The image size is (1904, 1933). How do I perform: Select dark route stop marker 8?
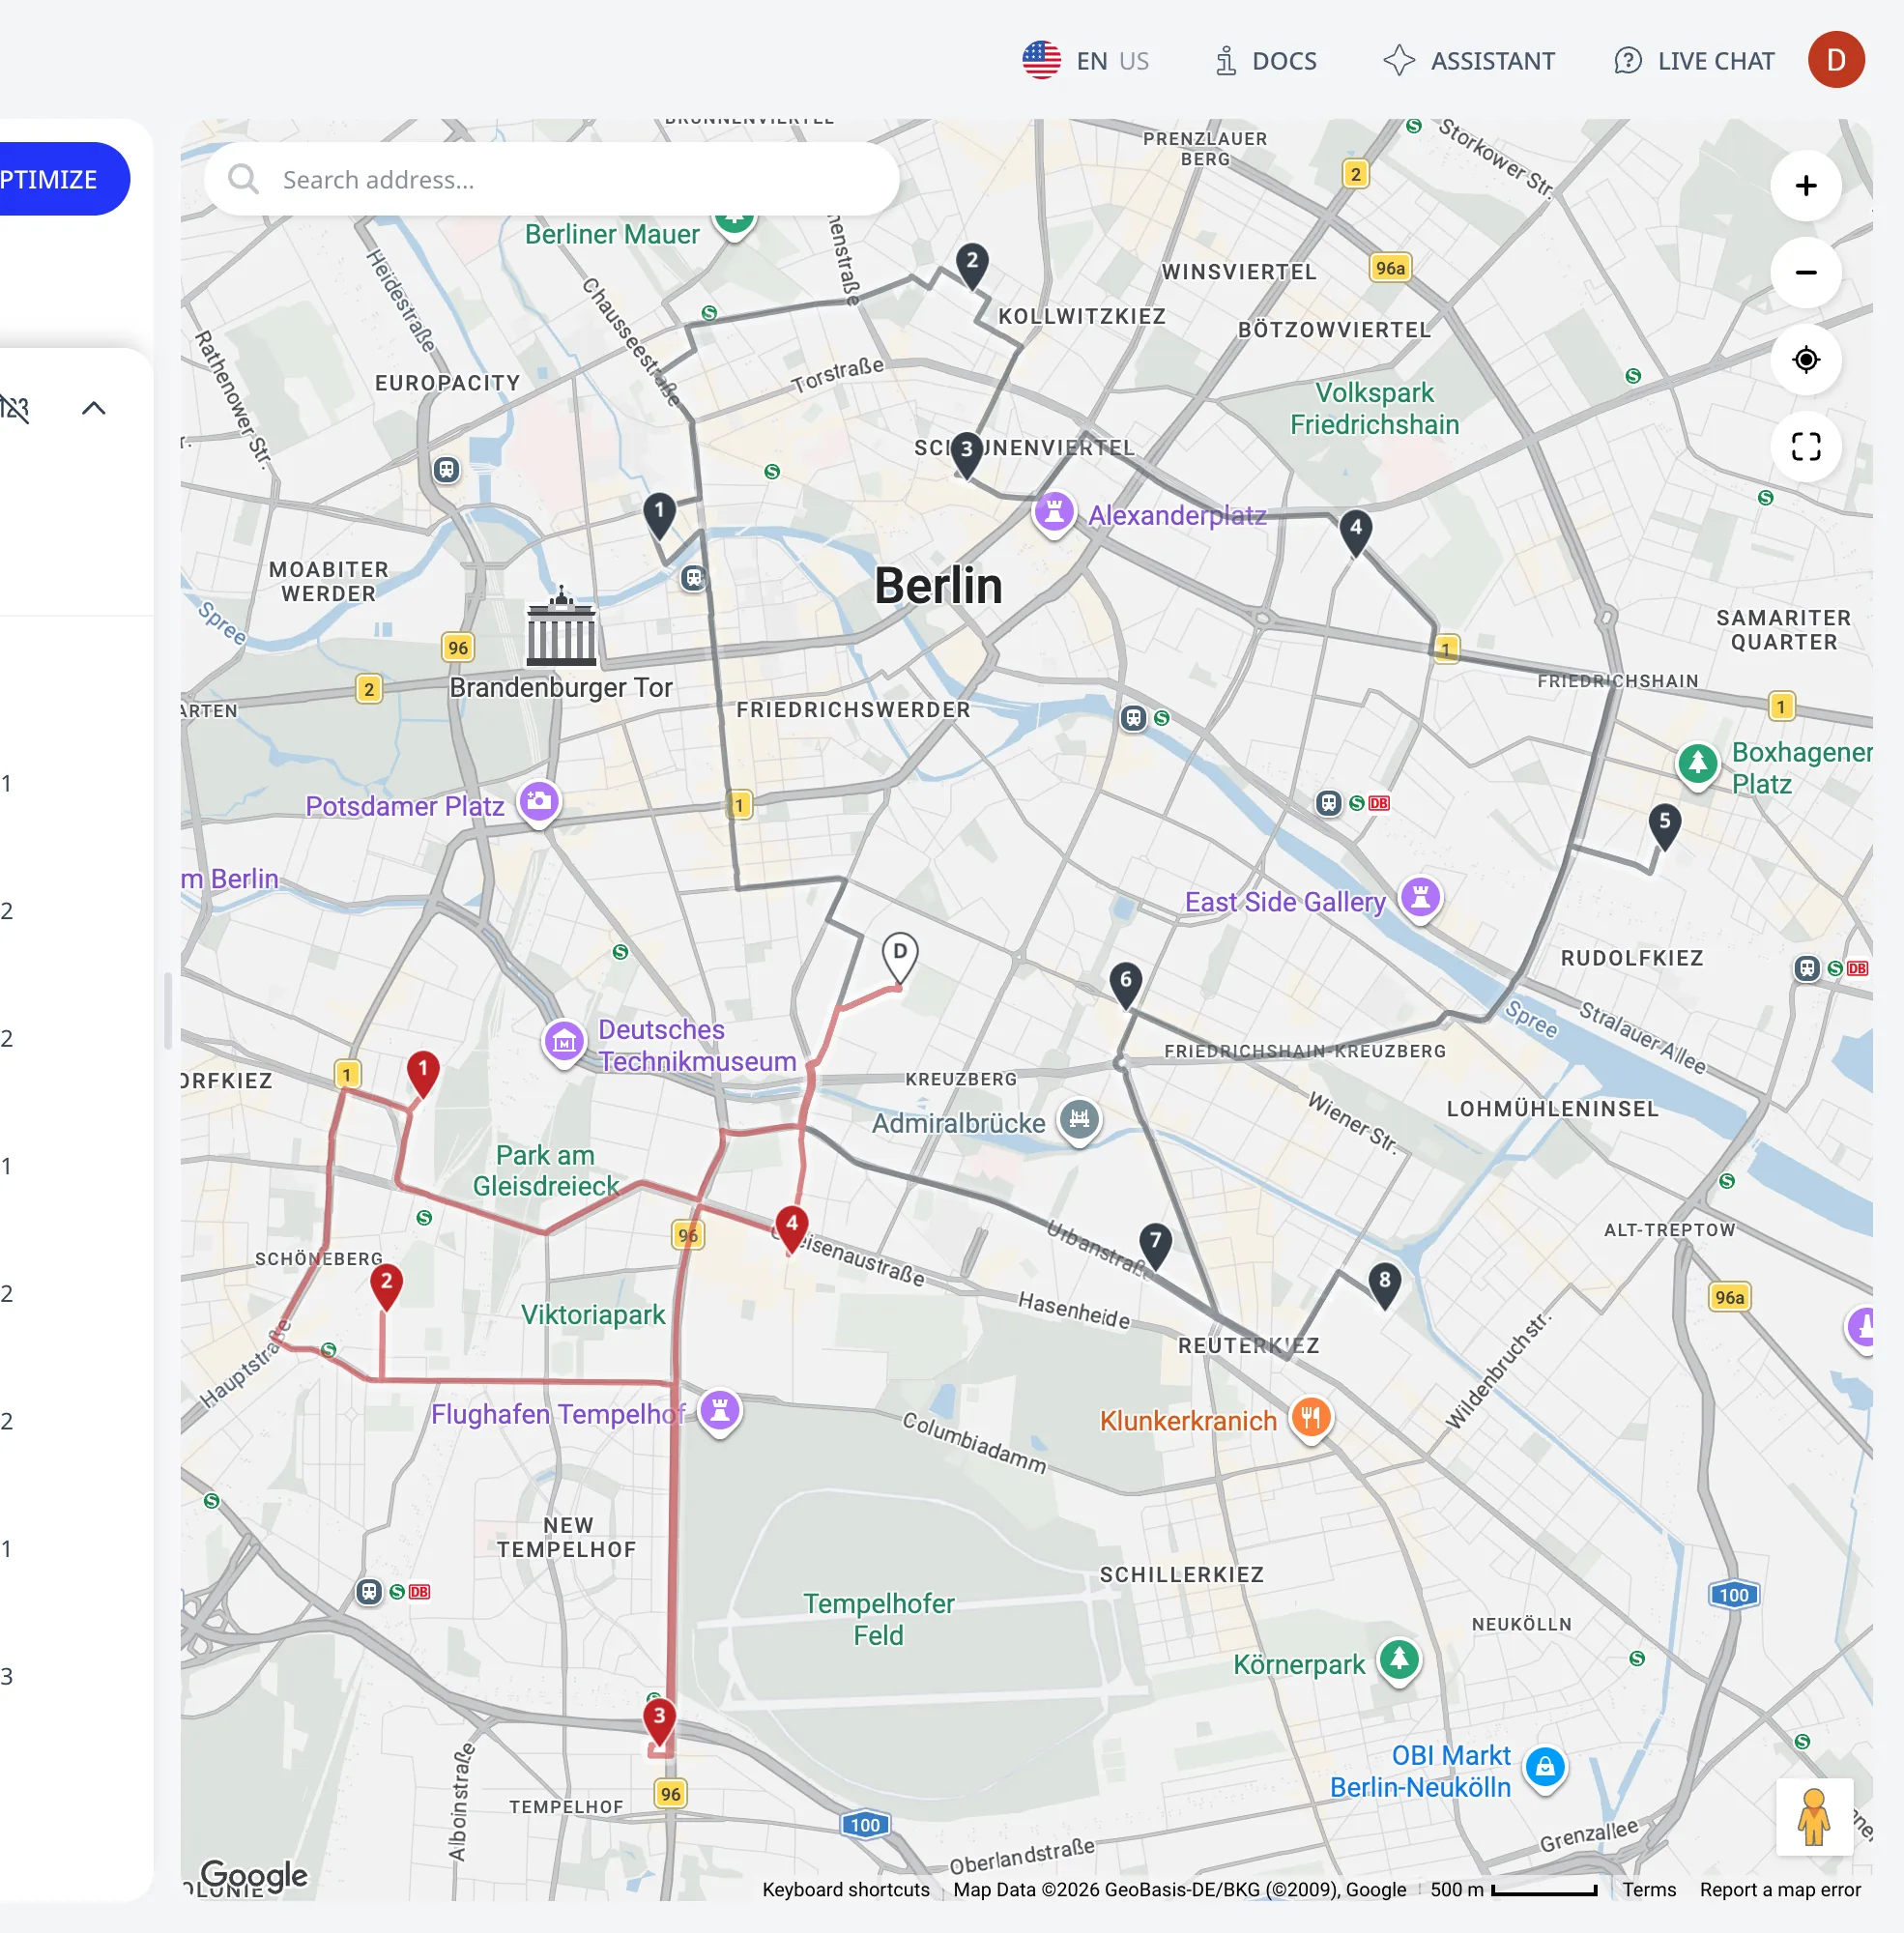(1384, 1285)
